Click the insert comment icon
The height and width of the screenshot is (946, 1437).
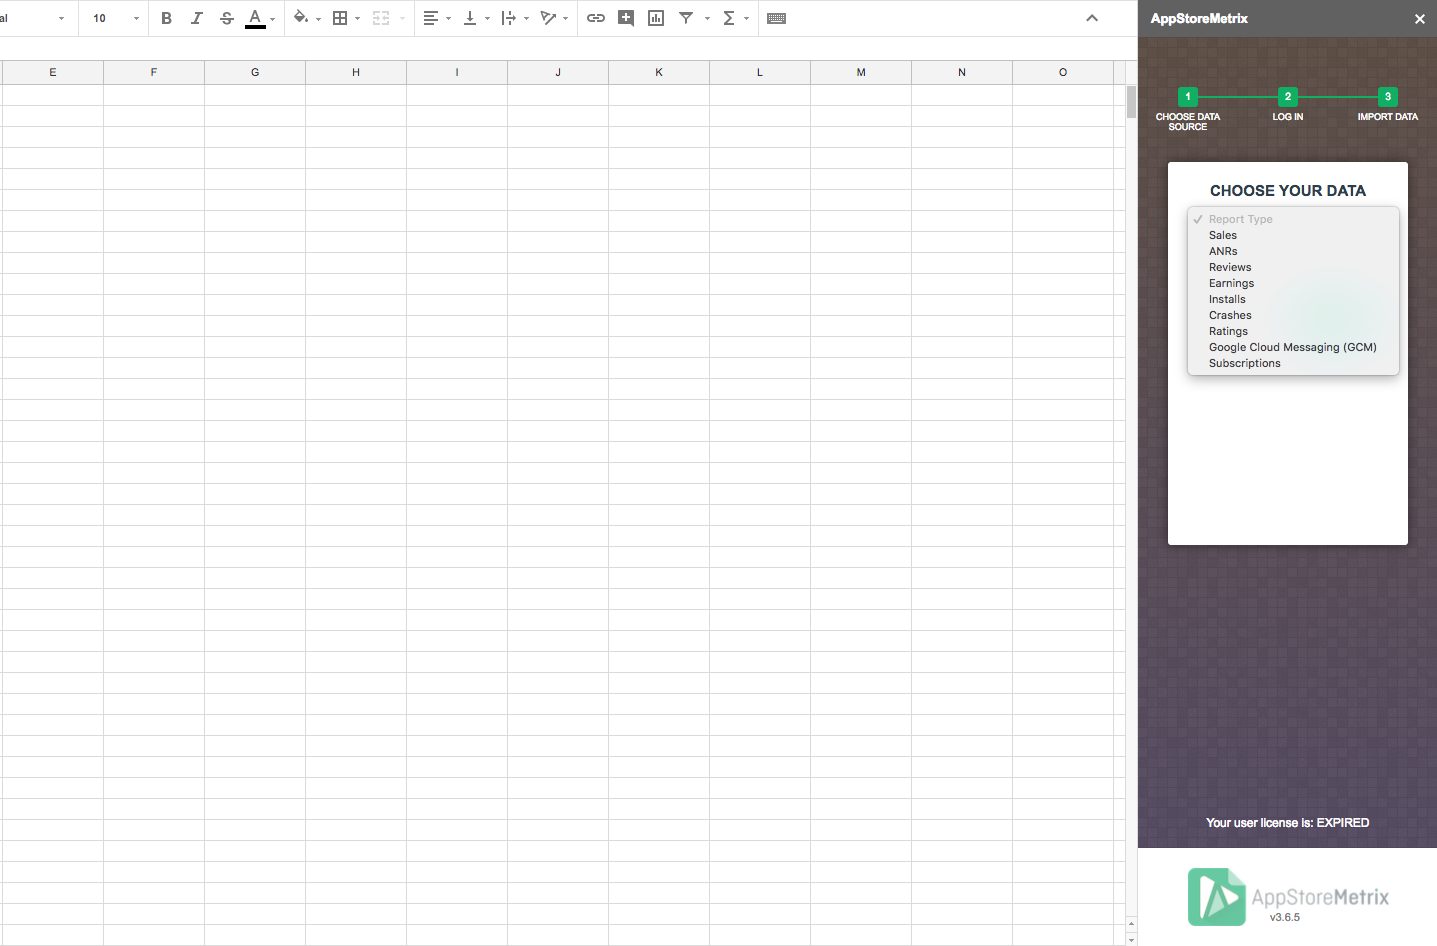coord(626,18)
